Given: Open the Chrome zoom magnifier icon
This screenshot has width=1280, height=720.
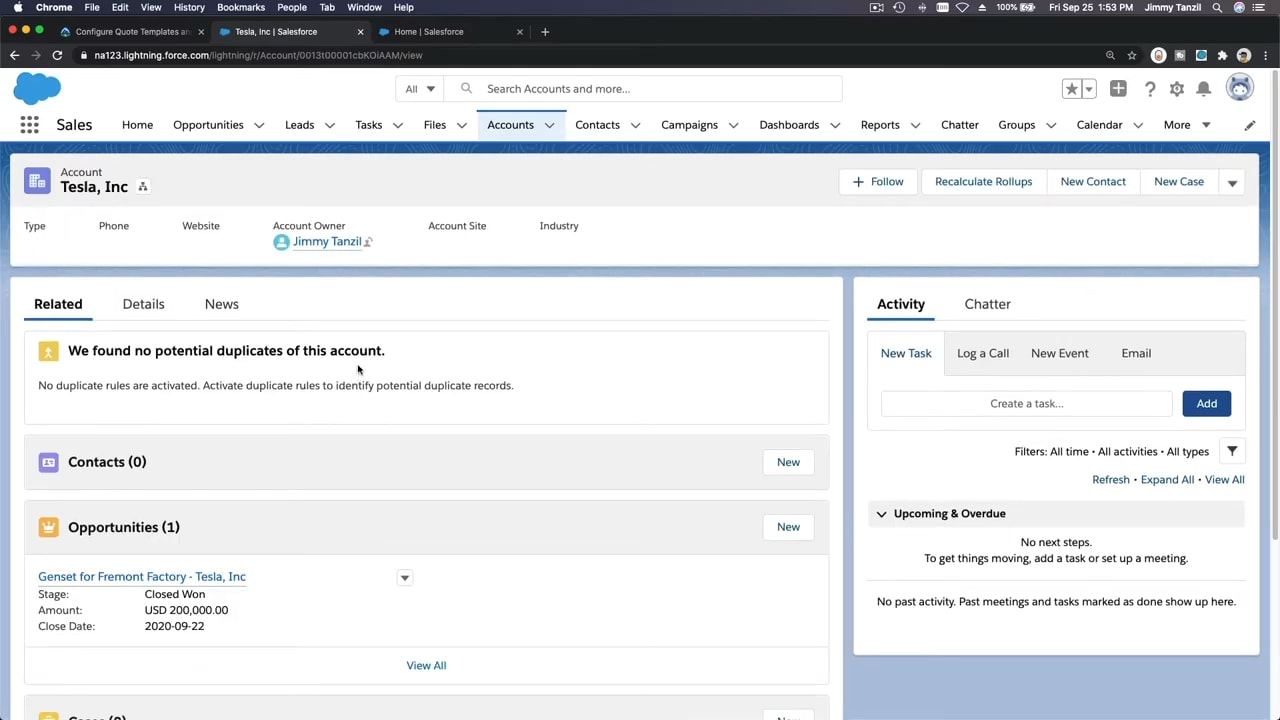Looking at the screenshot, I should point(1110,55).
